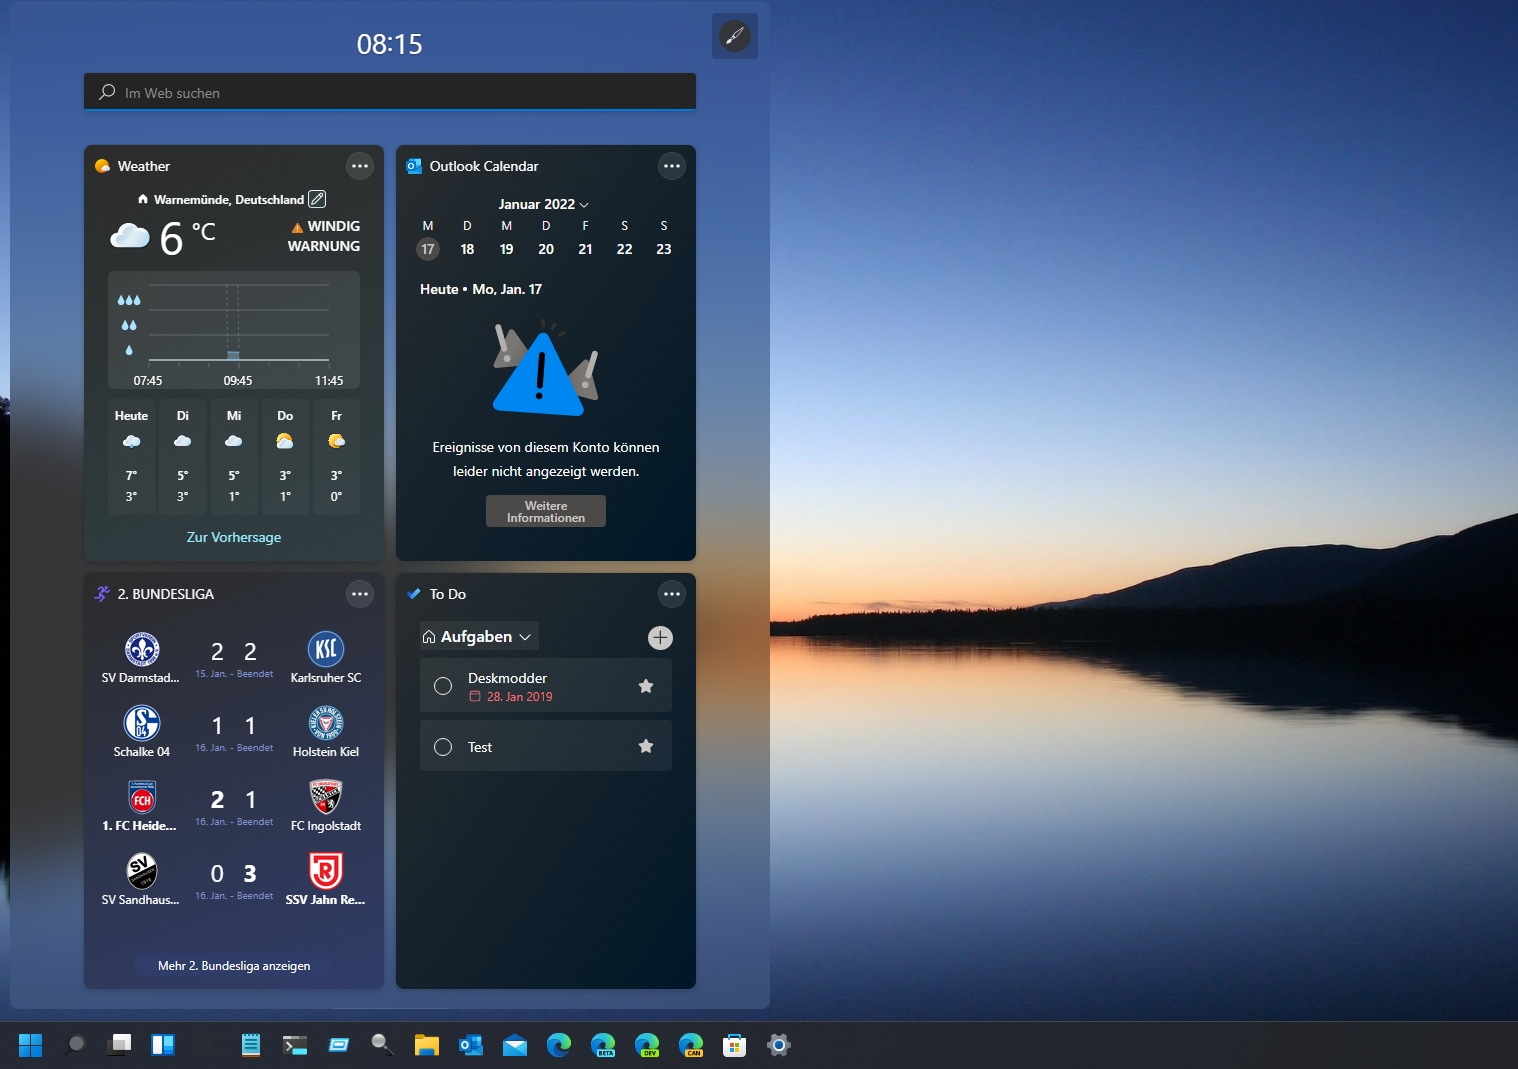The width and height of the screenshot is (1518, 1069).
Task: Click 'Mehr 2. Bundesliga anzeigen' button
Action: 234,966
